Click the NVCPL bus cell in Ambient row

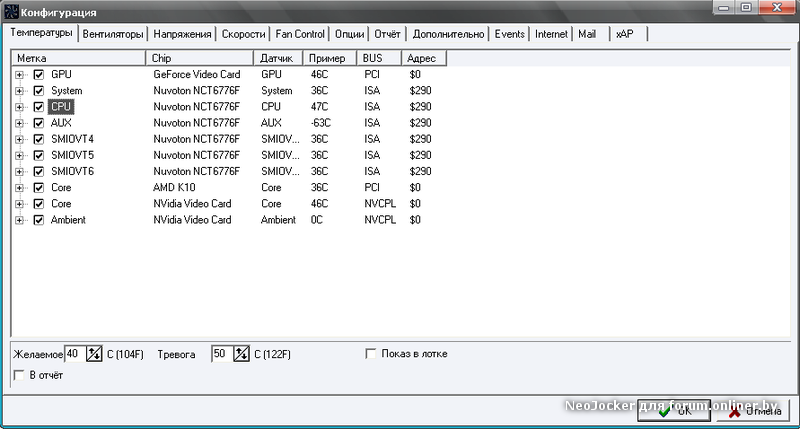coord(380,220)
